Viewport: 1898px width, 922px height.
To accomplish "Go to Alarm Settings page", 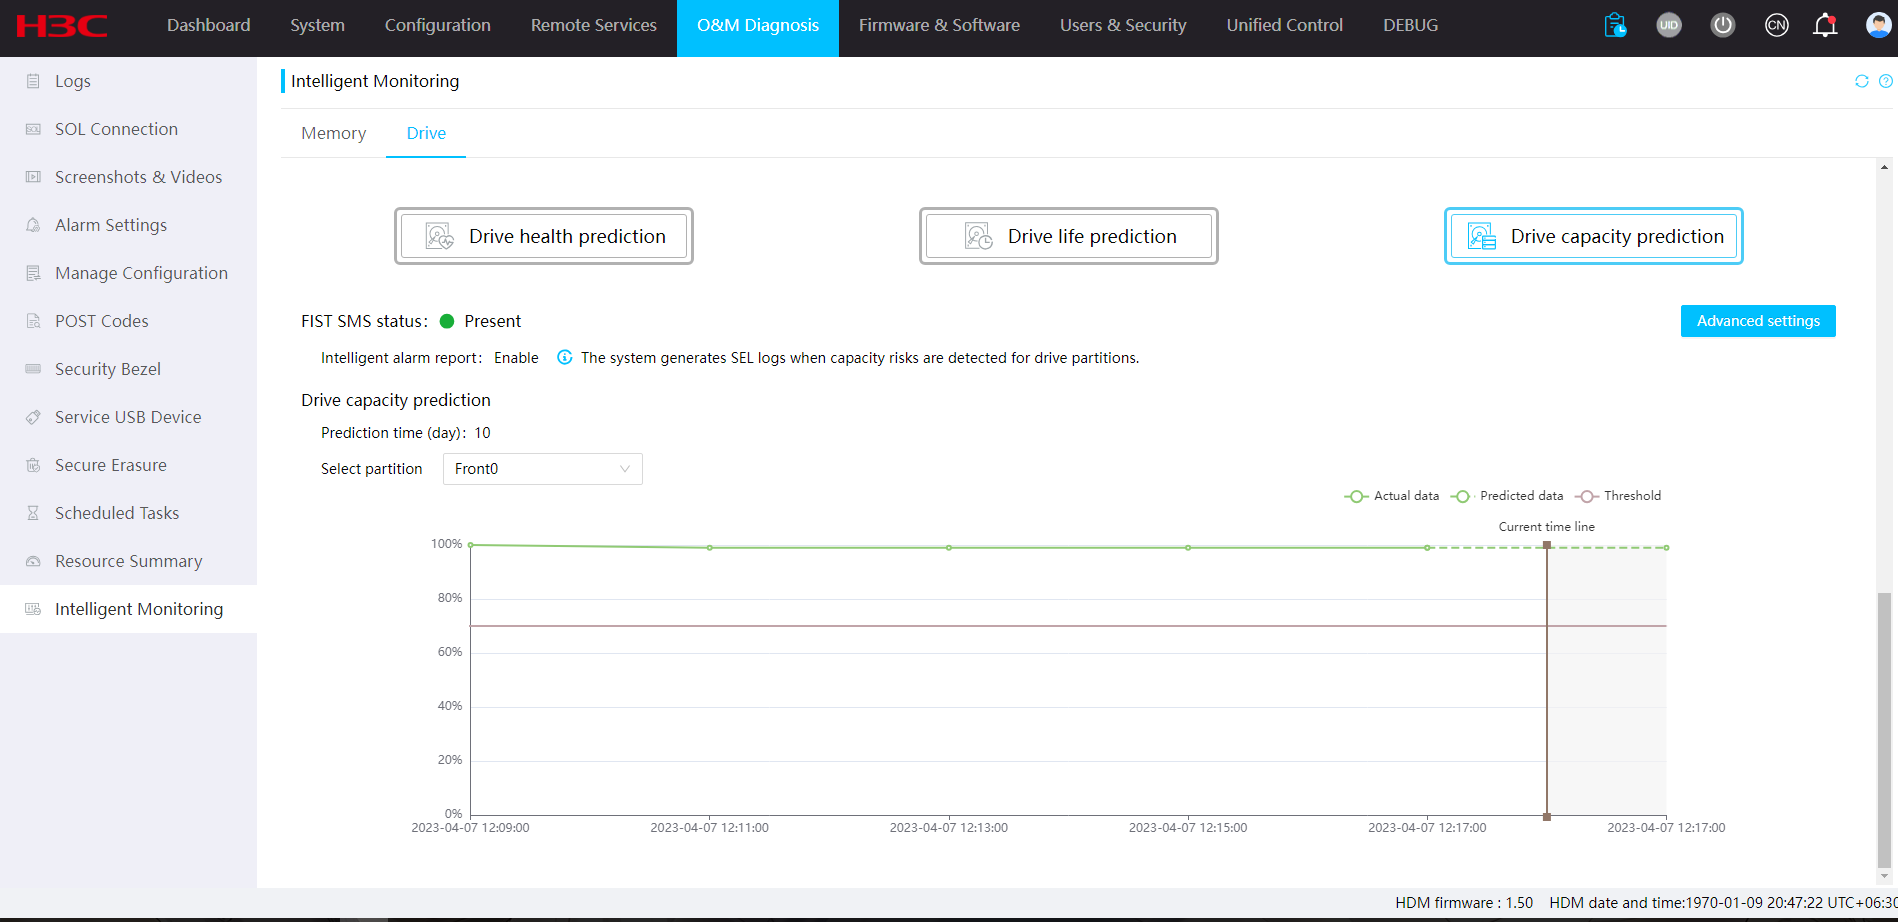I will 111,225.
